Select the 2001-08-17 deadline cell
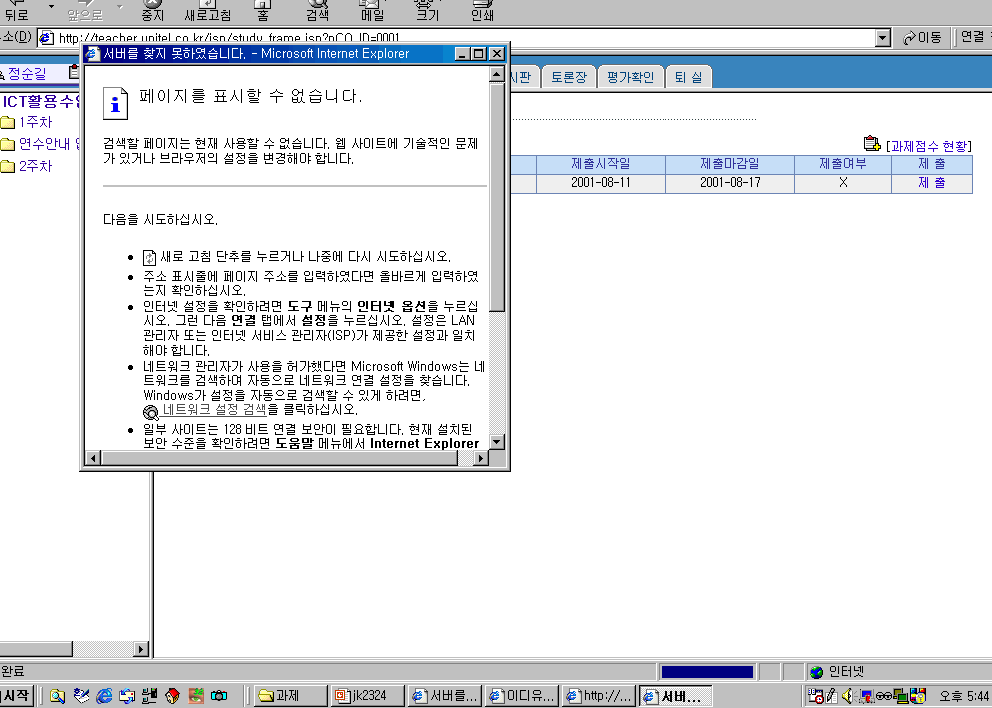 pyautogui.click(x=729, y=183)
